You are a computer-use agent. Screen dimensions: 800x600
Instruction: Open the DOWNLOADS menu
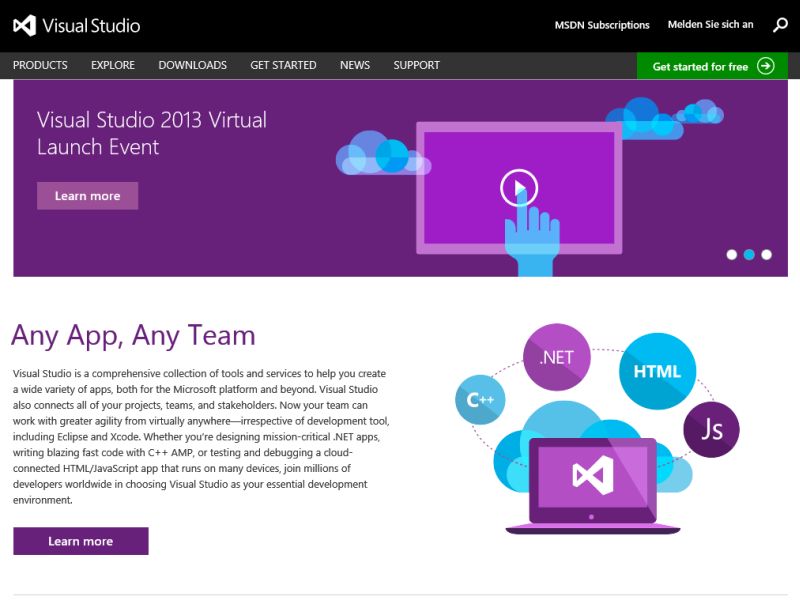point(192,65)
